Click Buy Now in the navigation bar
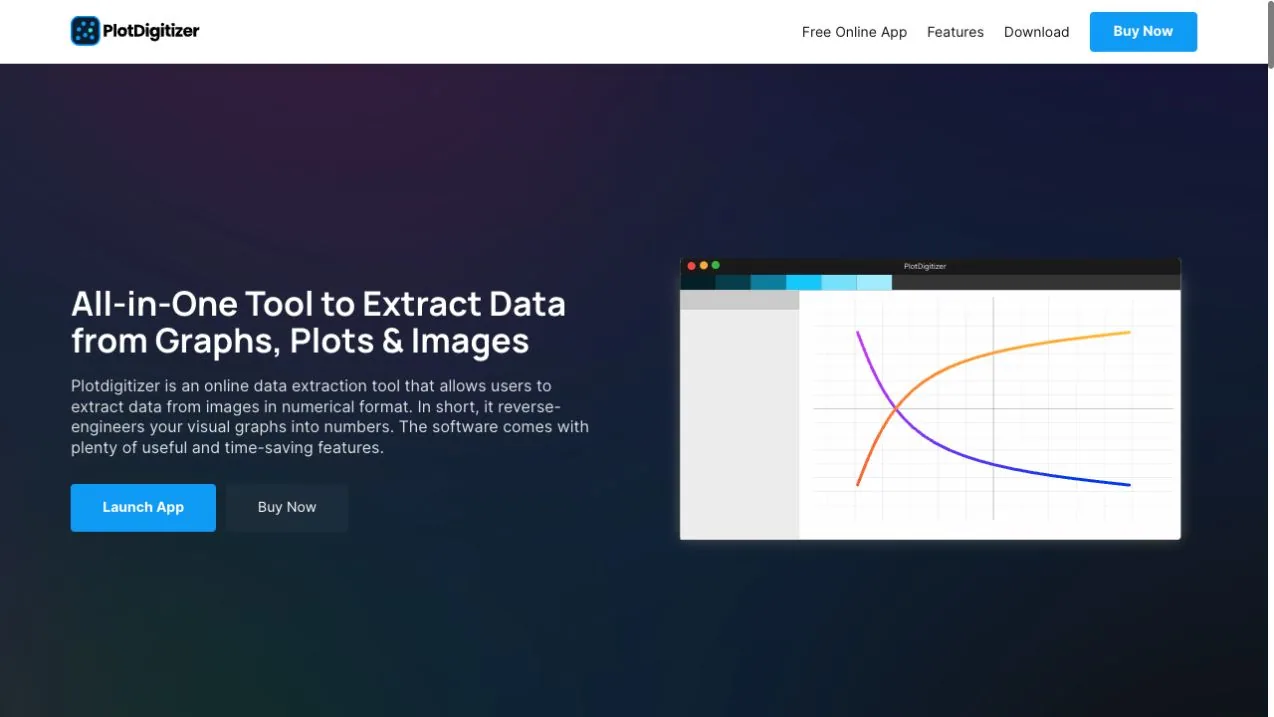The image size is (1274, 717). point(1143,32)
